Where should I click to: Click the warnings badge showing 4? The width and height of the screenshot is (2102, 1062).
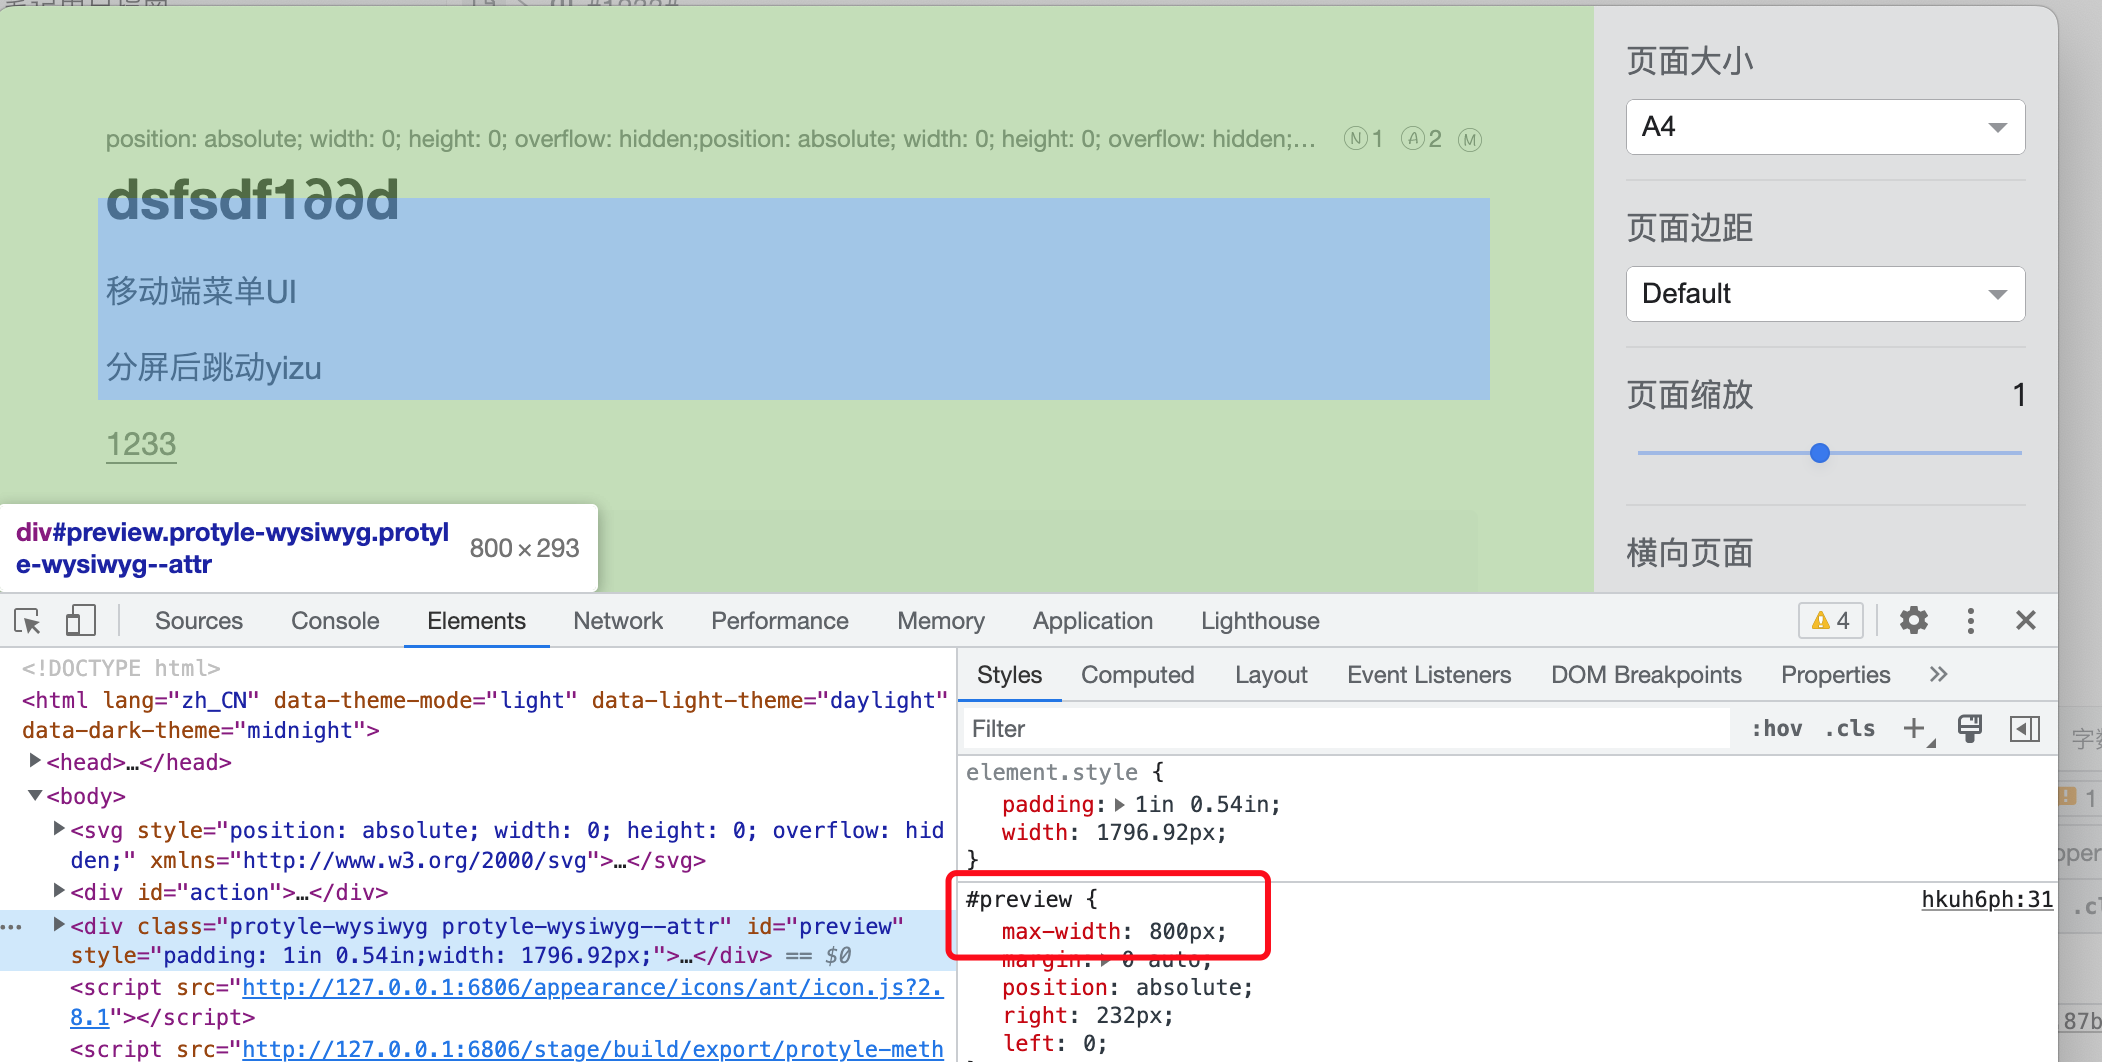point(1831,621)
